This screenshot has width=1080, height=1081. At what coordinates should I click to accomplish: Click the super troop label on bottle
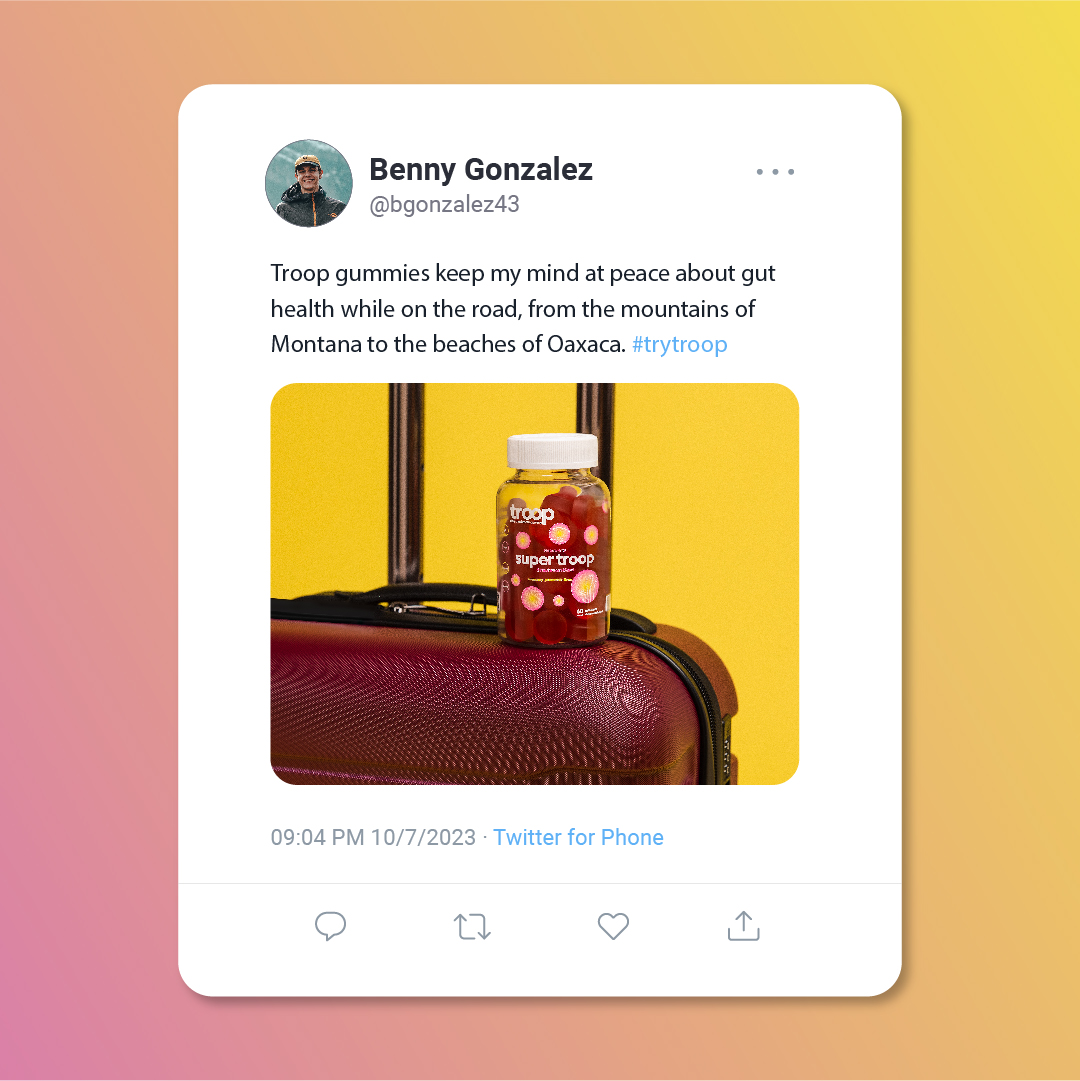tap(554, 559)
